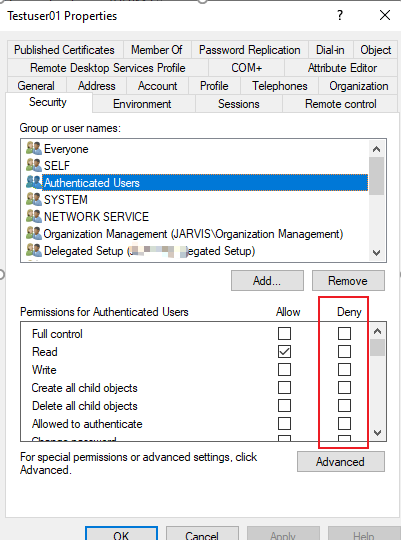The height and width of the screenshot is (541, 402).
Task: Check Deny for Full control
Action: [344, 334]
